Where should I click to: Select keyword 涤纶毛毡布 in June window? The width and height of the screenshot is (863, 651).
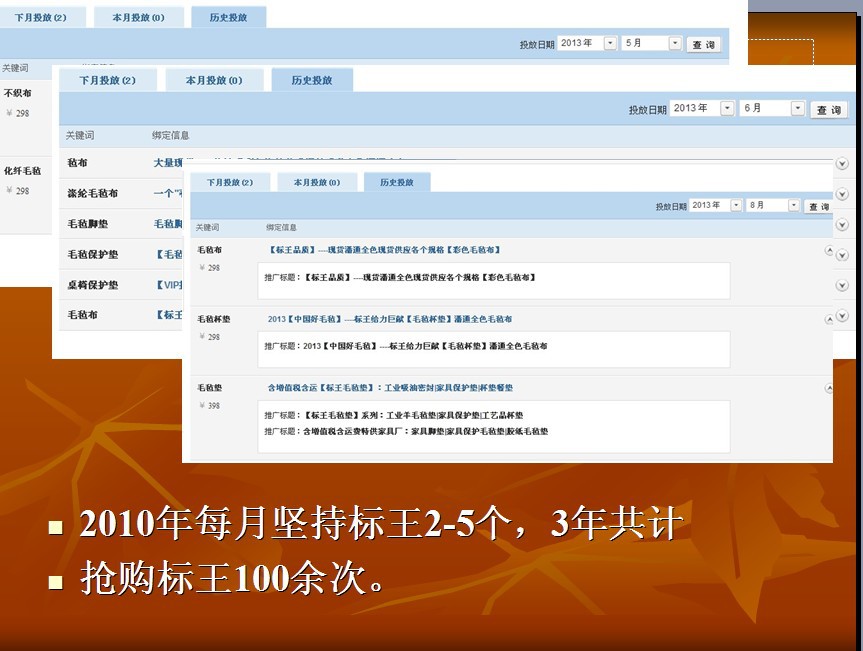coord(92,193)
